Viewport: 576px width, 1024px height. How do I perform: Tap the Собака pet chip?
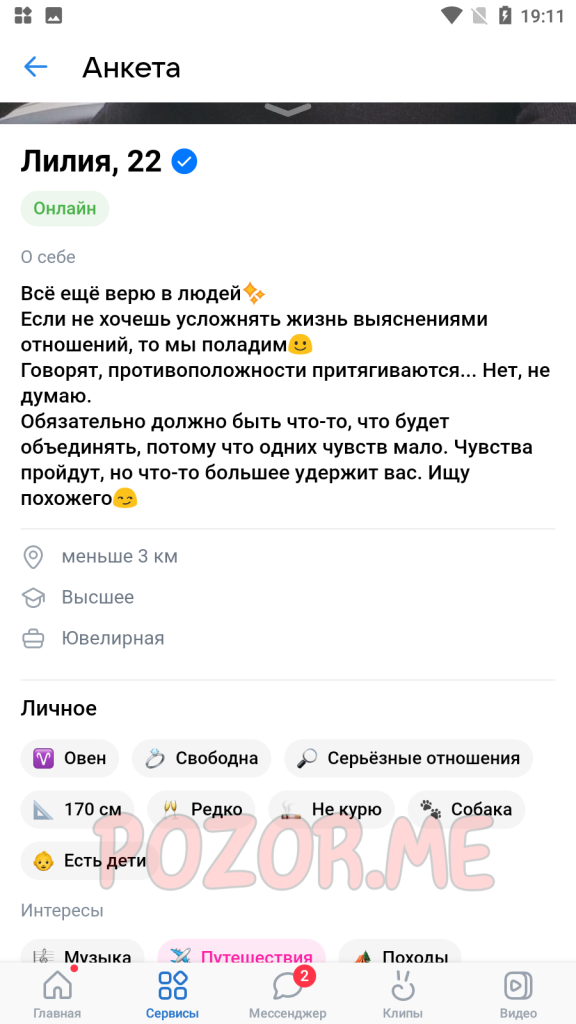pos(466,810)
